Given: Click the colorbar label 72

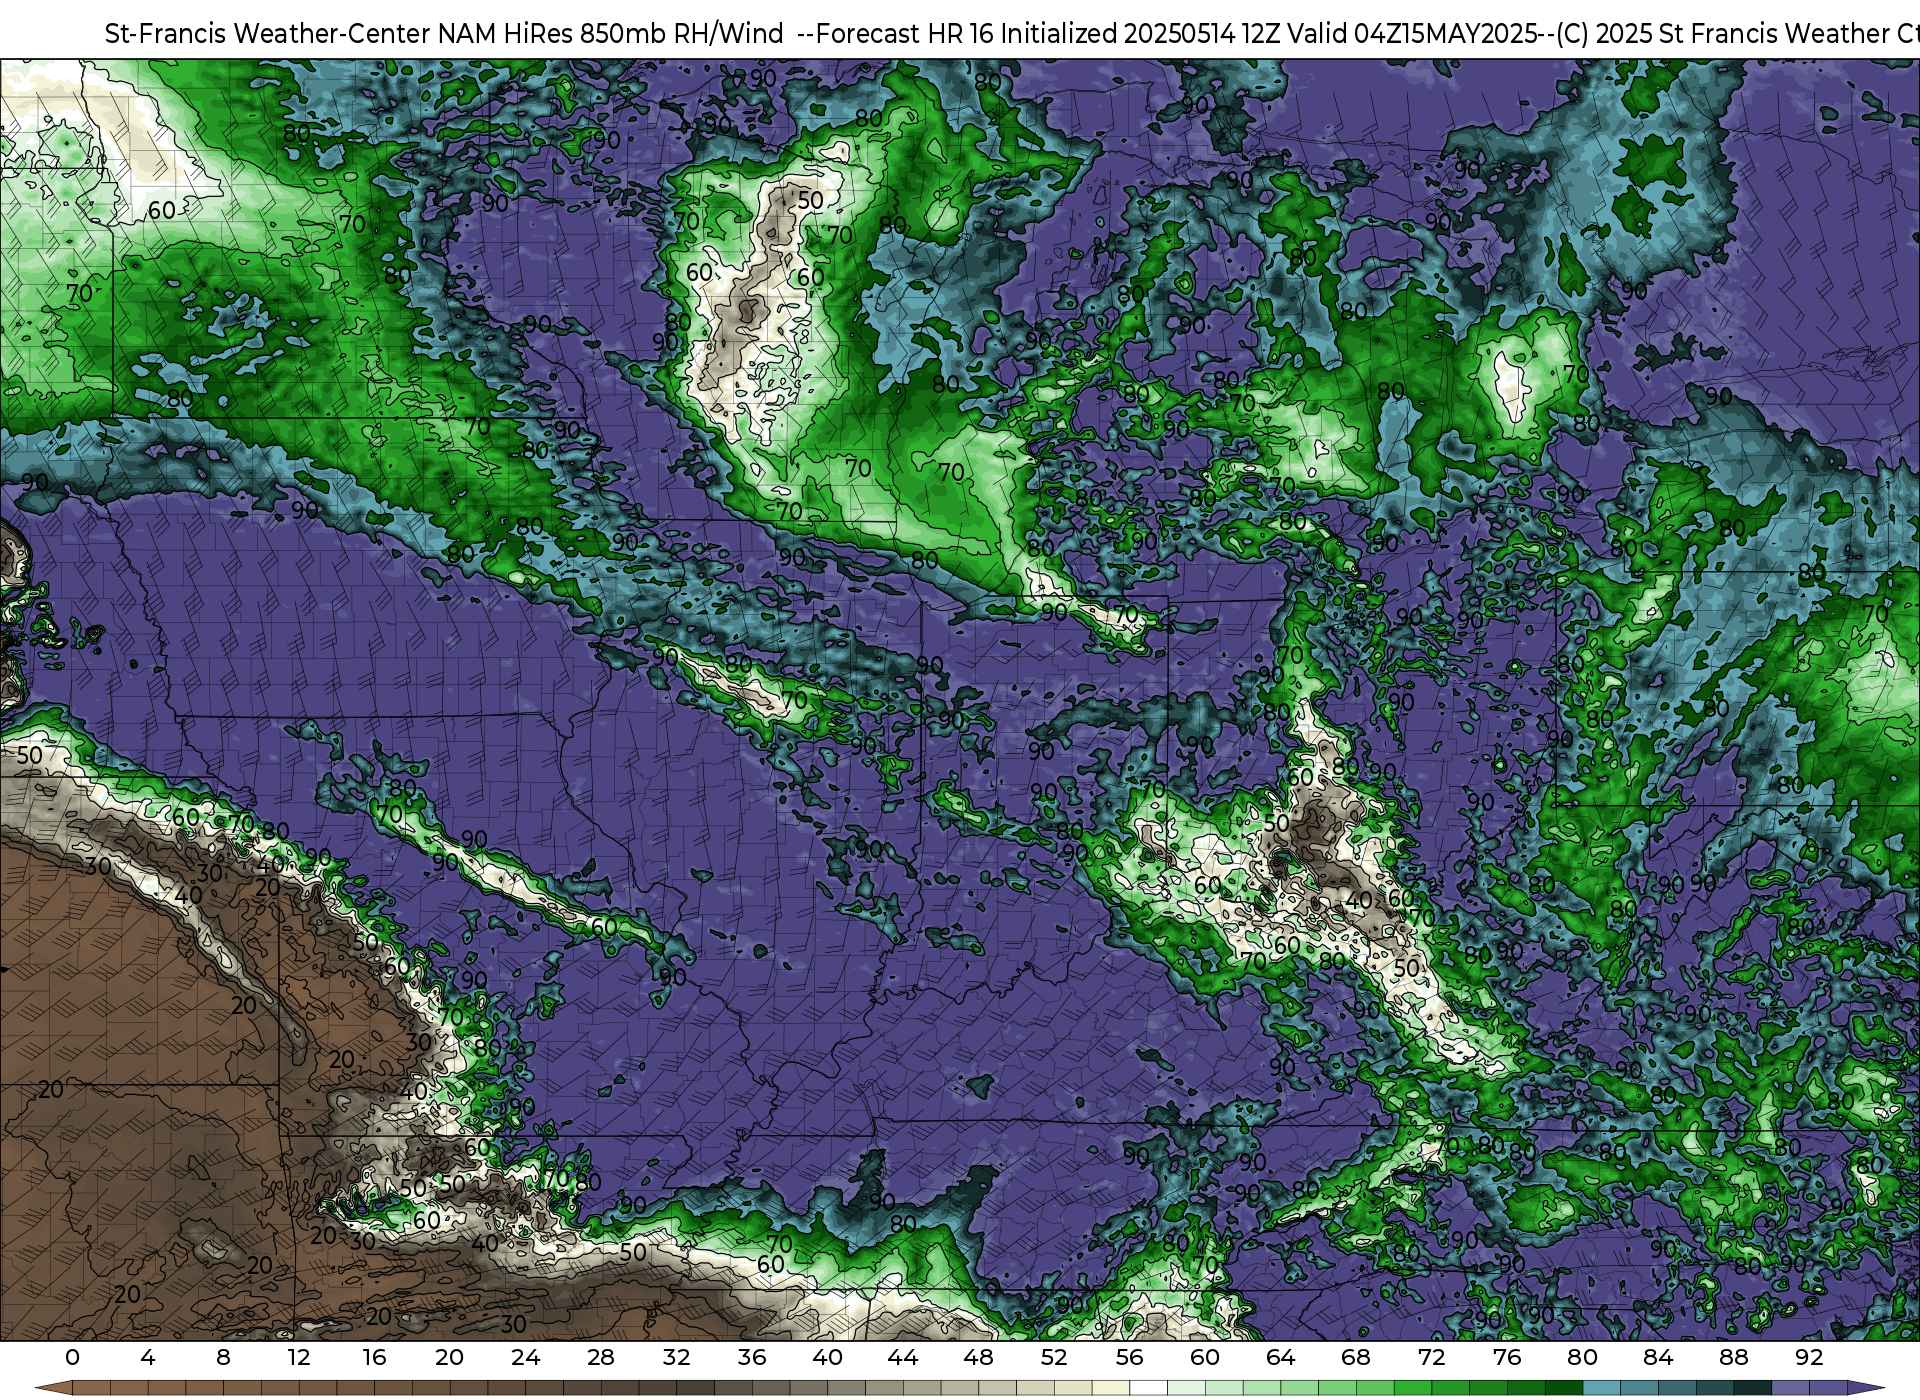Looking at the screenshot, I should [1431, 1357].
